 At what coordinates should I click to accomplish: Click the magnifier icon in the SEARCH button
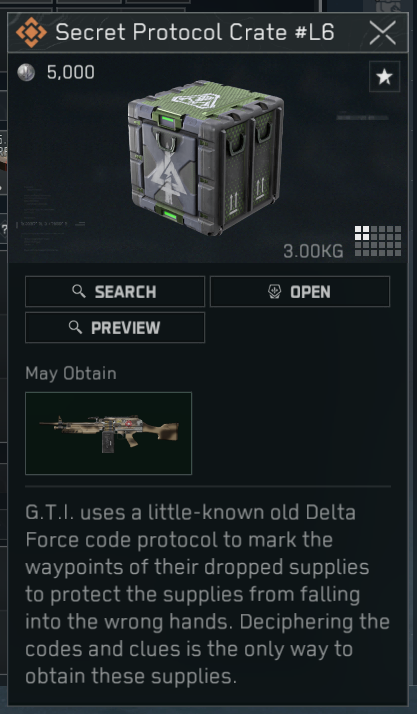79,291
